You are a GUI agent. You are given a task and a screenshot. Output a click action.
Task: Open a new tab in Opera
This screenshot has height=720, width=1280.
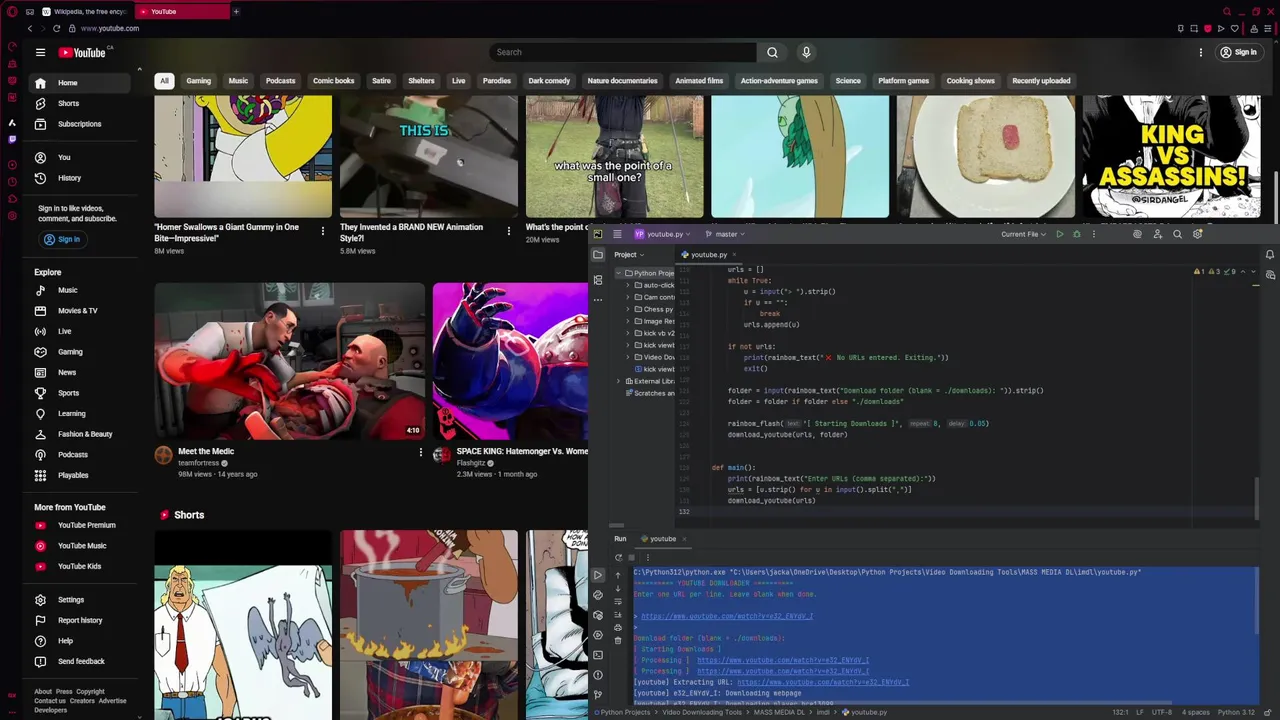(x=236, y=11)
